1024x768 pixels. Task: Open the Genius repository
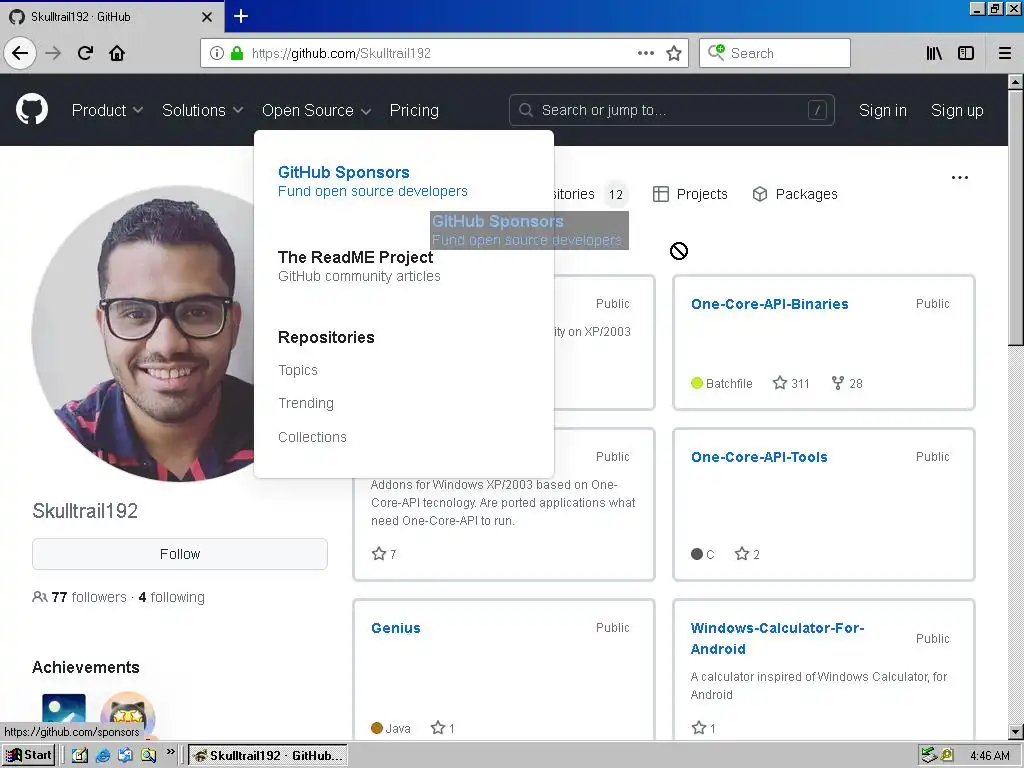tap(396, 628)
